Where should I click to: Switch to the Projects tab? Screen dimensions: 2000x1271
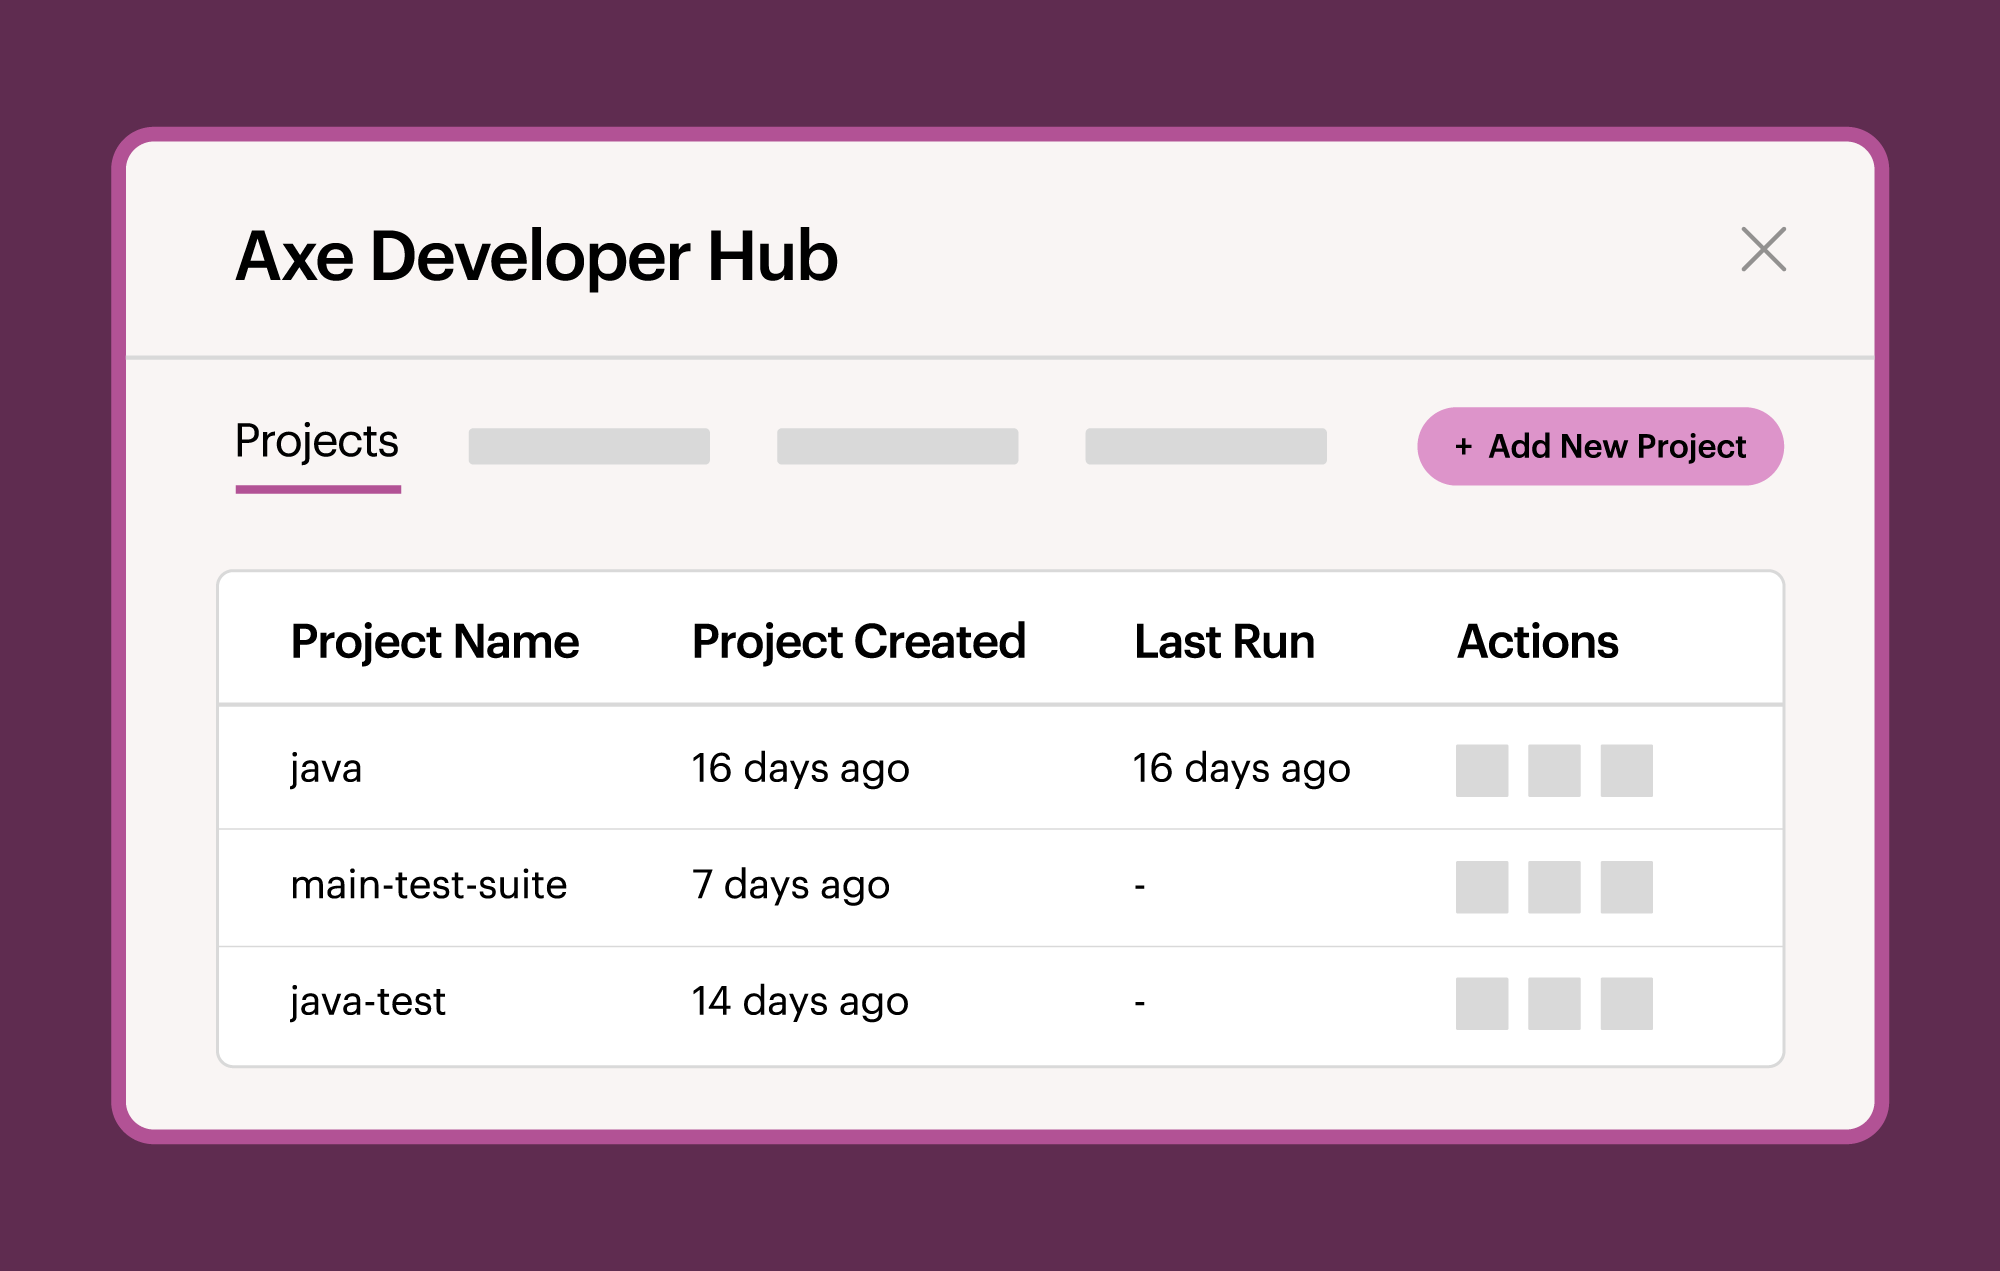(316, 443)
